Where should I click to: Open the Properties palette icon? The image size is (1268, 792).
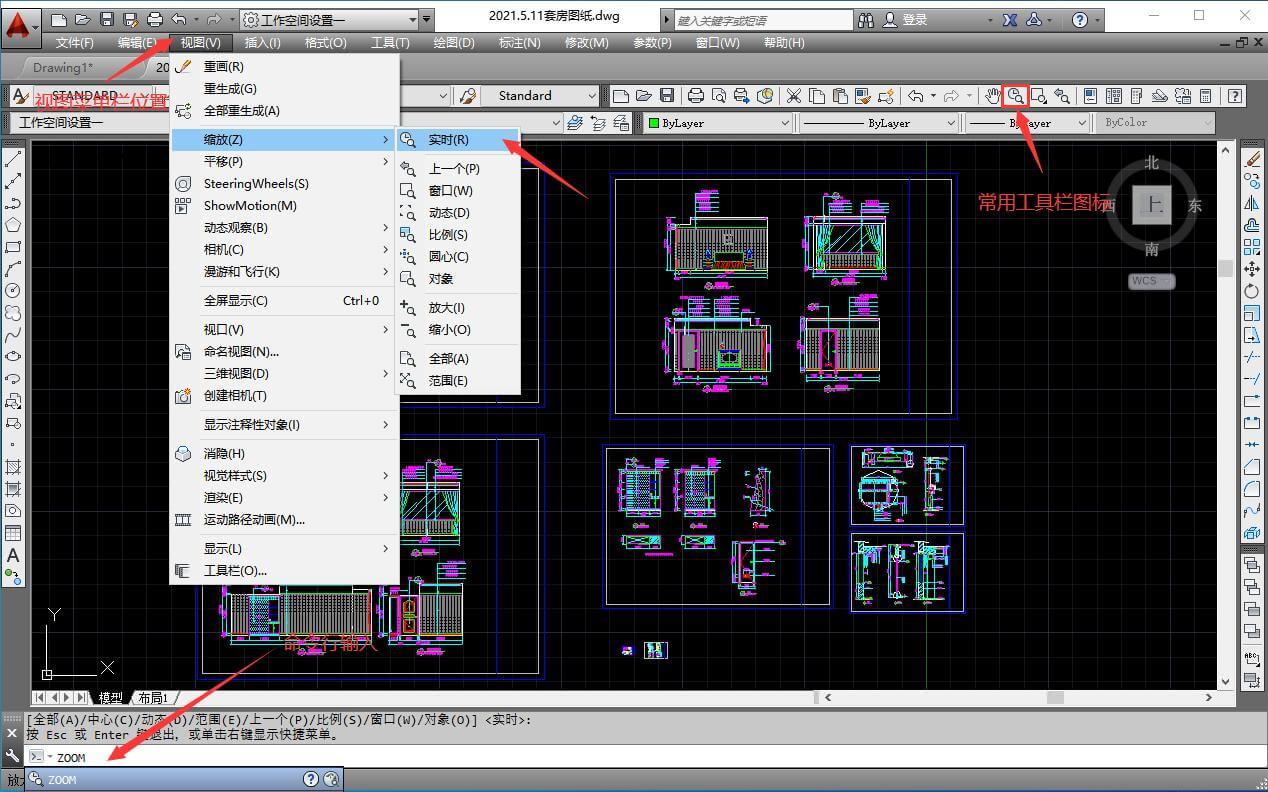1091,96
